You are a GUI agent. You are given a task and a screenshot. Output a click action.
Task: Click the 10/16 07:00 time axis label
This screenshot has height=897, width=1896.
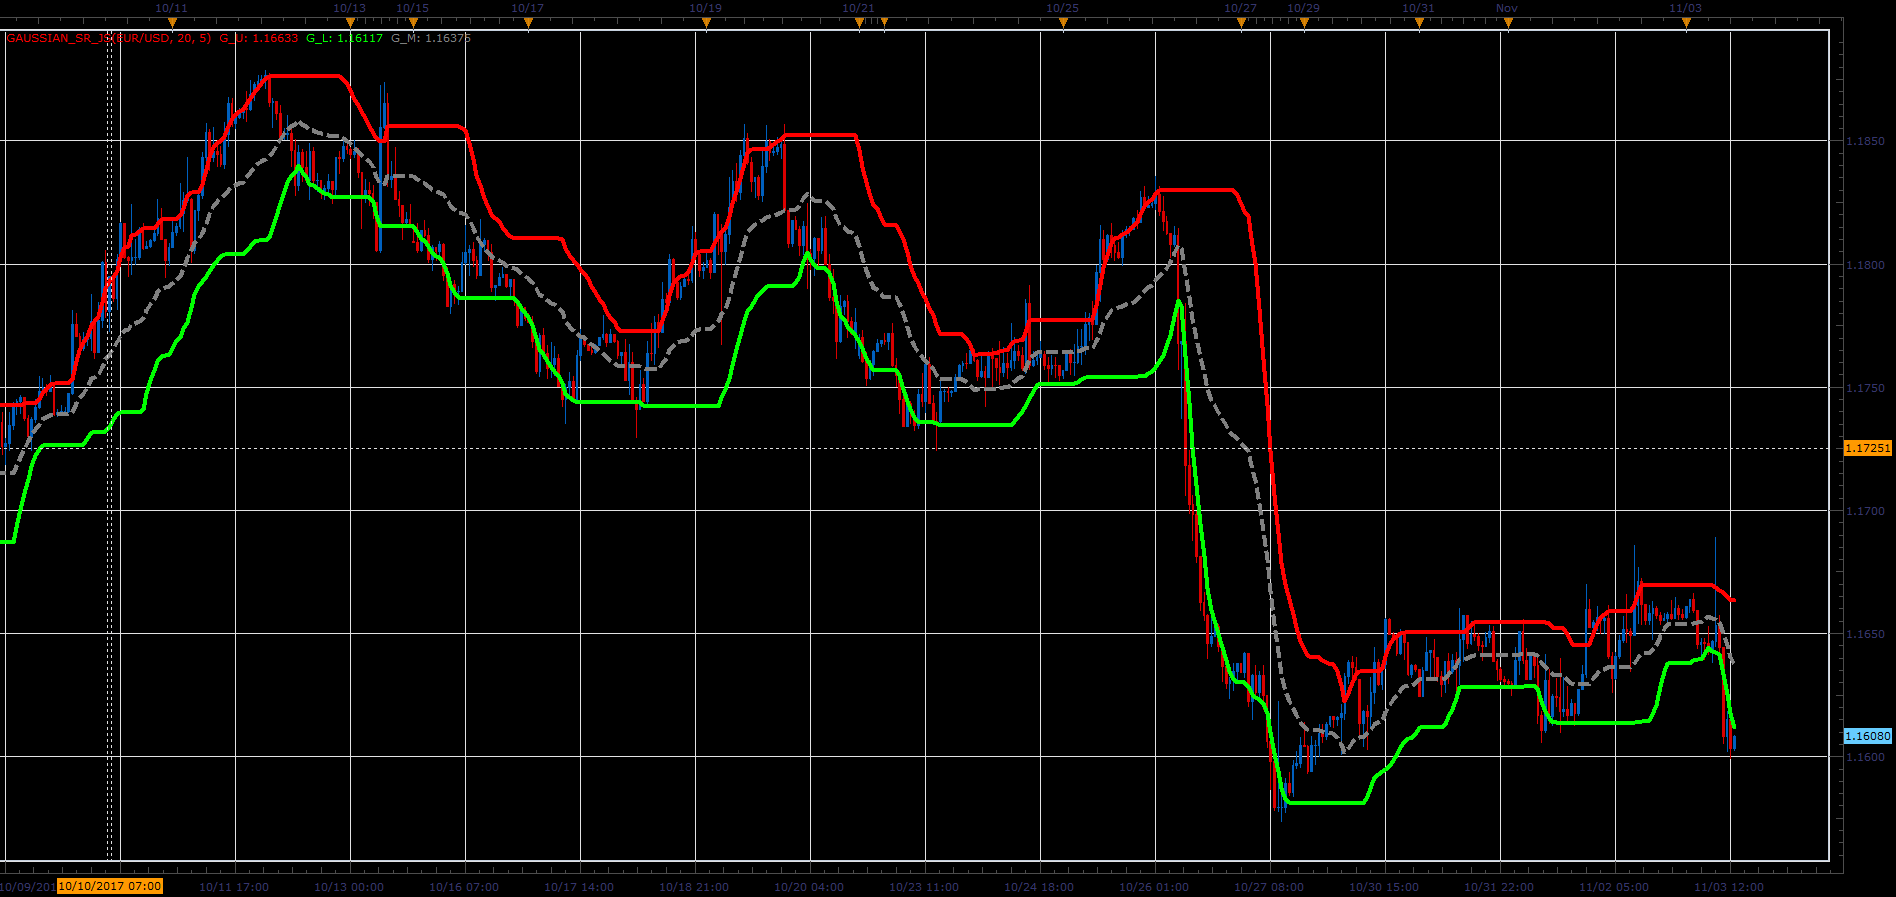click(x=464, y=887)
